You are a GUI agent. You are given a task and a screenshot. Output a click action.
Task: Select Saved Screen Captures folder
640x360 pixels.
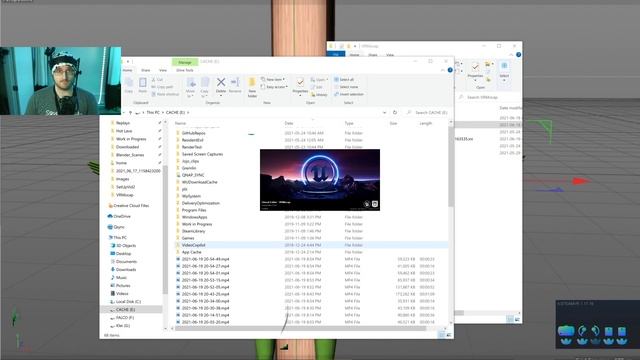202,154
